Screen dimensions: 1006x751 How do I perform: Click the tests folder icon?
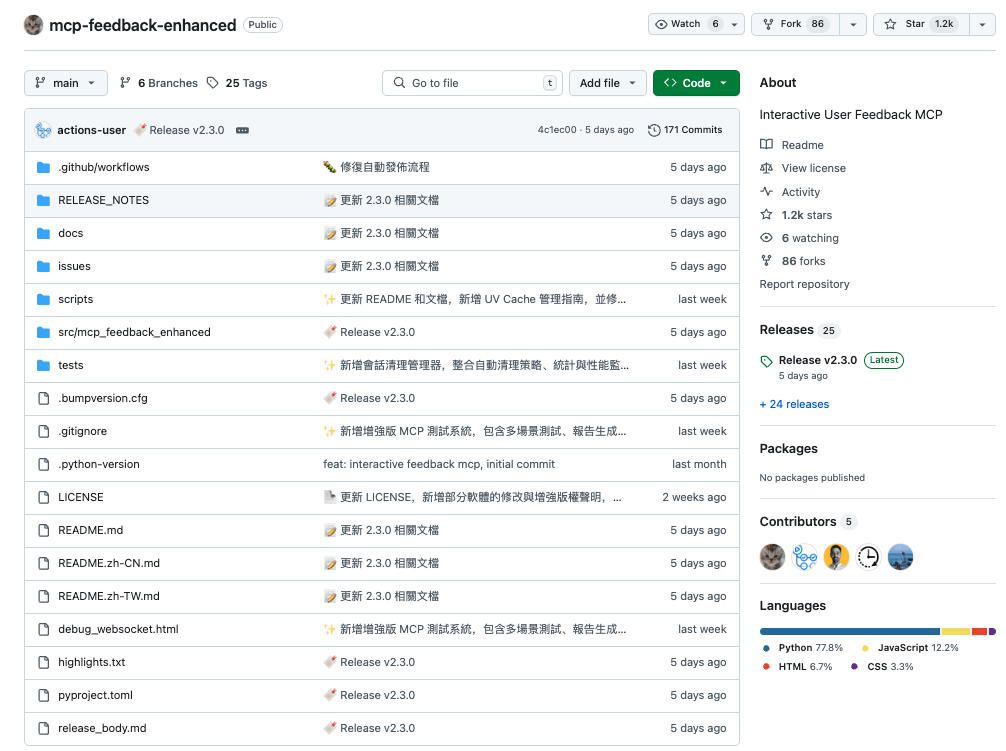(43, 366)
